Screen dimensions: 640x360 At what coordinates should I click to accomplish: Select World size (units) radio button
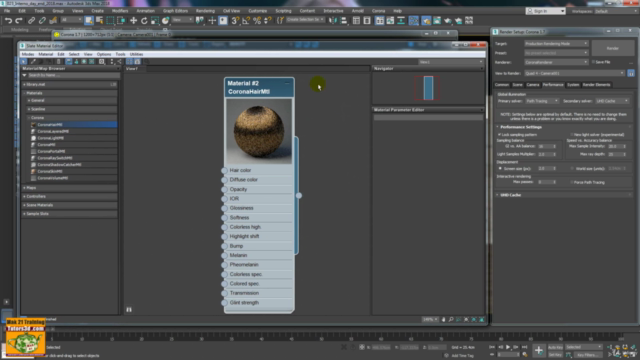[x=572, y=169]
